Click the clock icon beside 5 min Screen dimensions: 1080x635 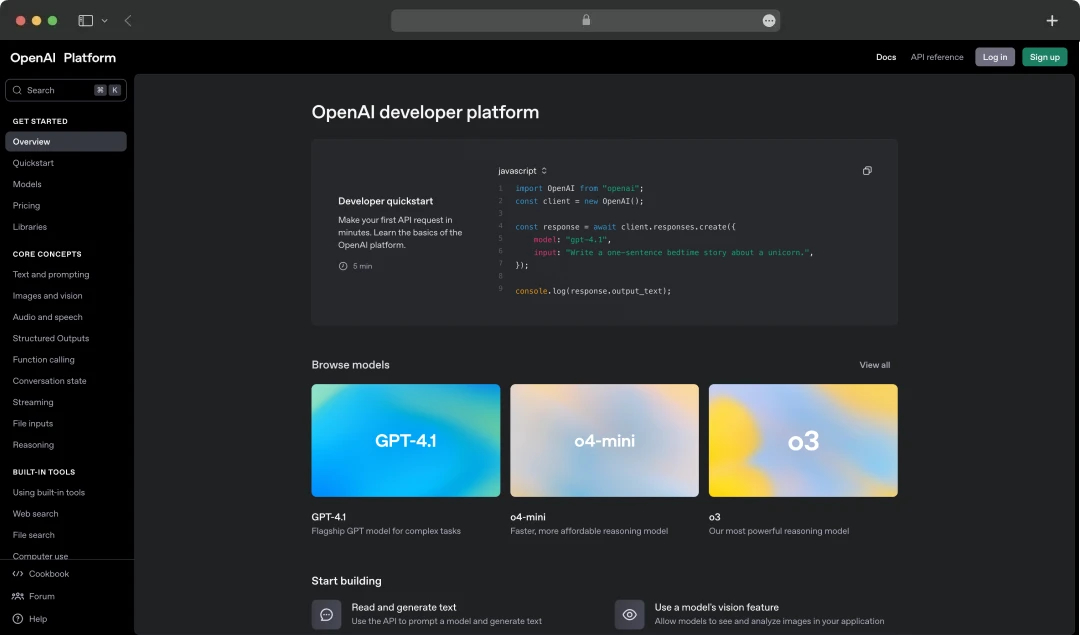[x=342, y=266]
